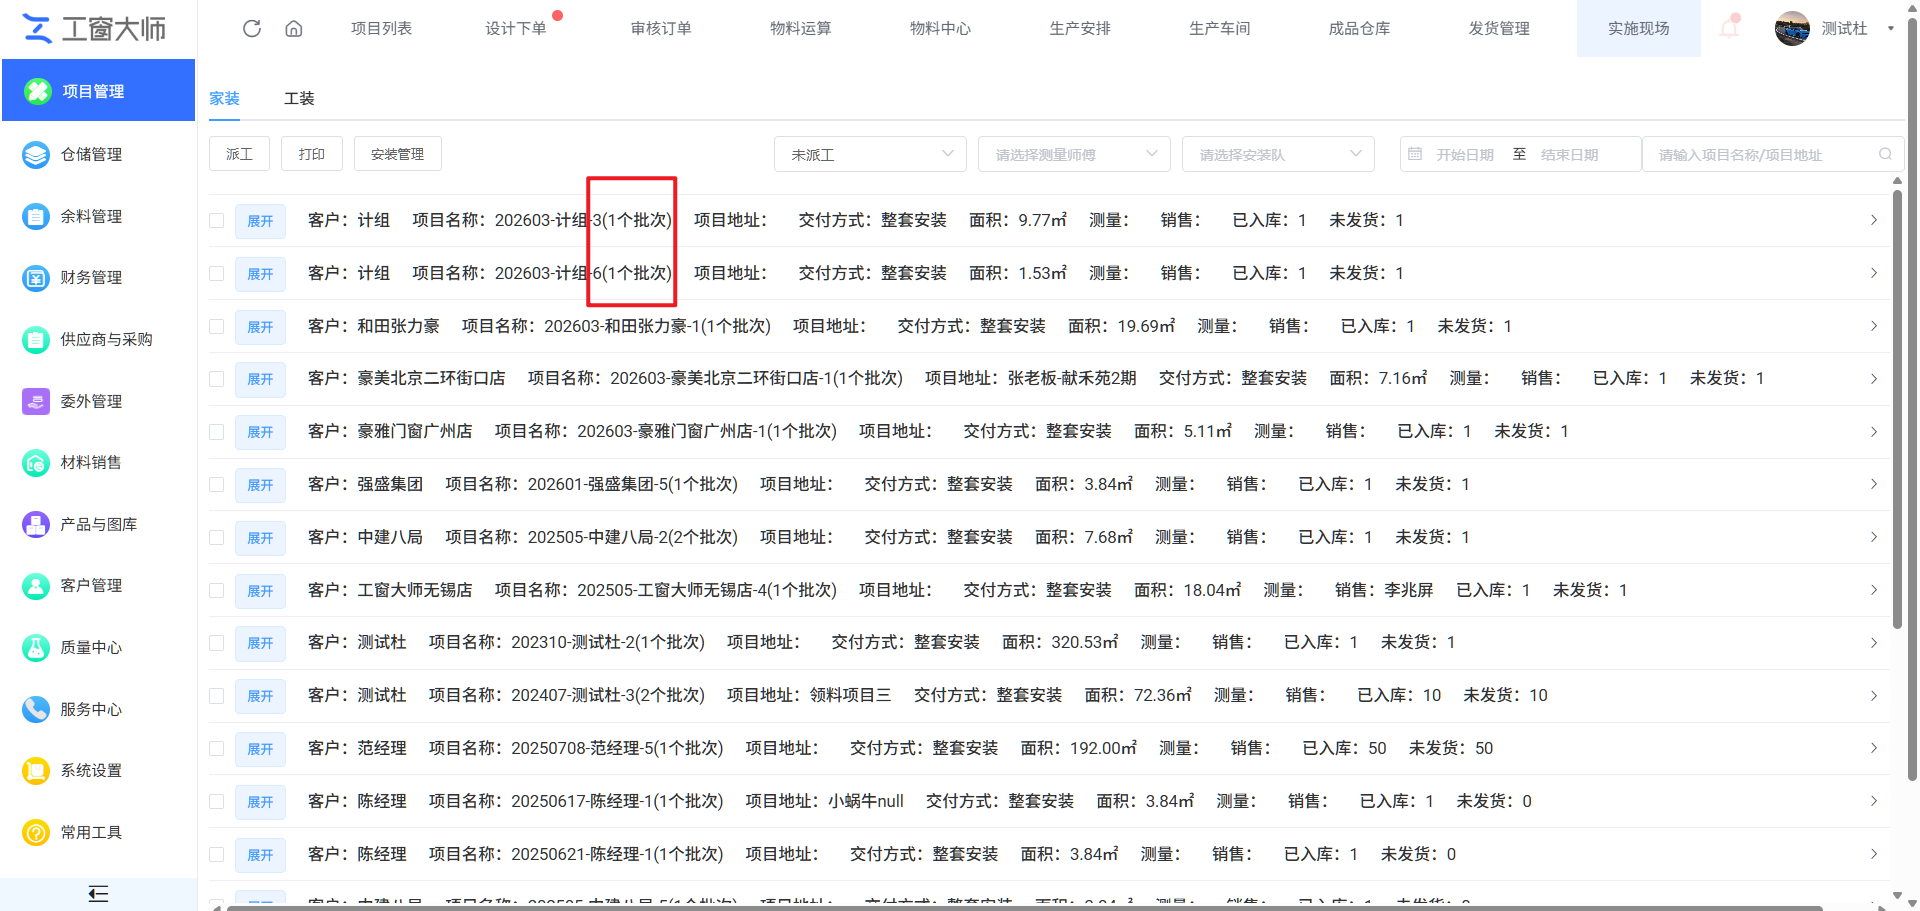Select the checkbox on the 中建八局 project row

pos(216,537)
